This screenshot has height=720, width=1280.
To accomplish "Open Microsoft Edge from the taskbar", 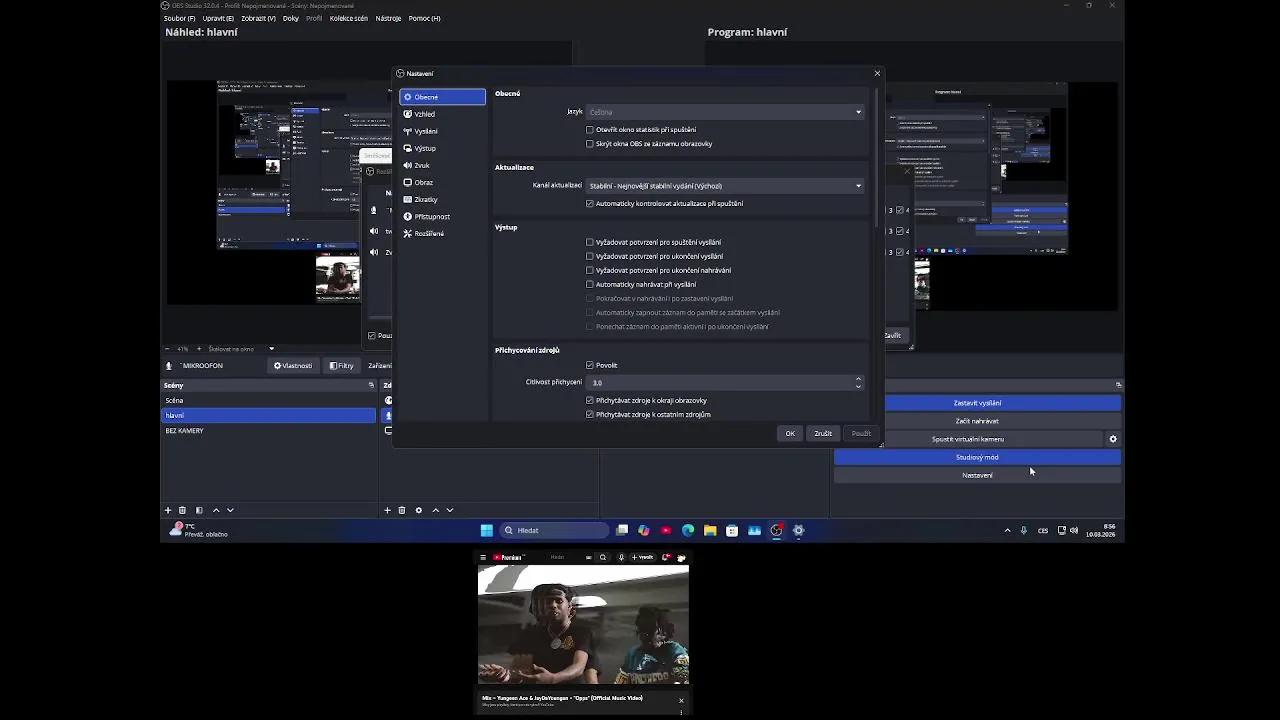I will pos(688,530).
